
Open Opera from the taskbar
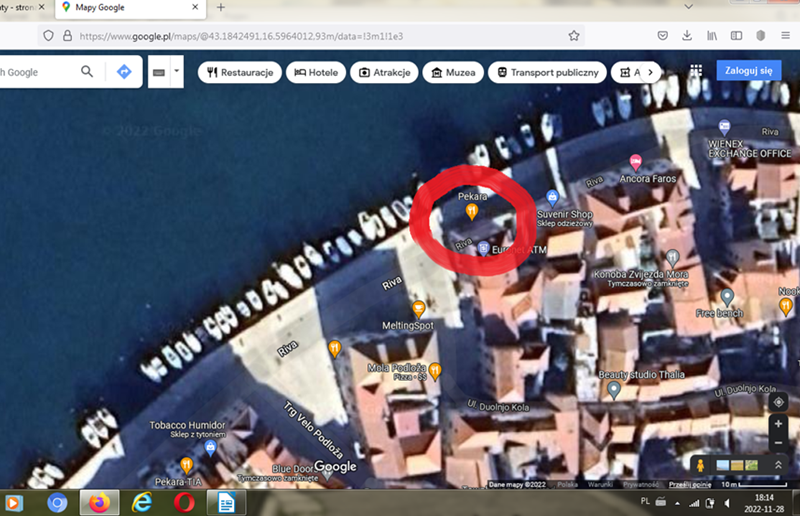(x=183, y=502)
